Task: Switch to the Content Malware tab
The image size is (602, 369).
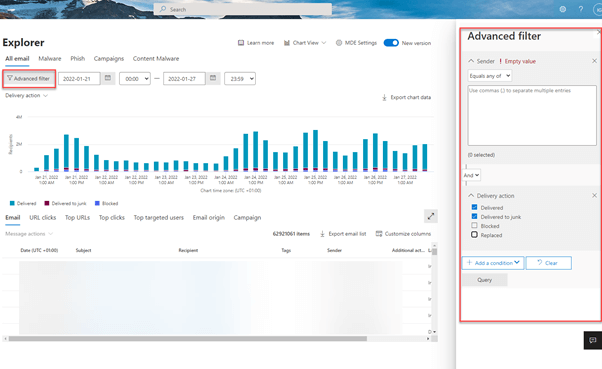Action: coord(156,59)
